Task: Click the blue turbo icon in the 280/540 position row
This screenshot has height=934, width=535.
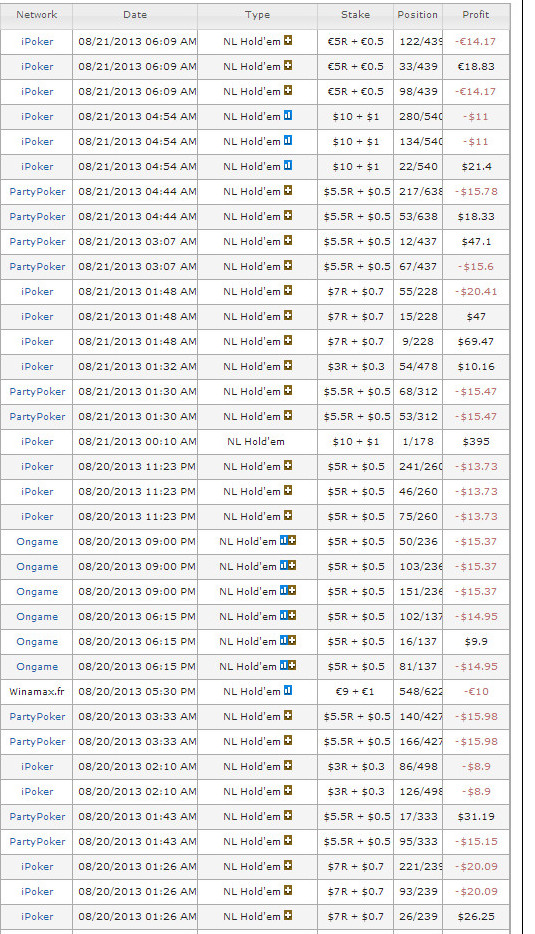Action: (x=288, y=116)
